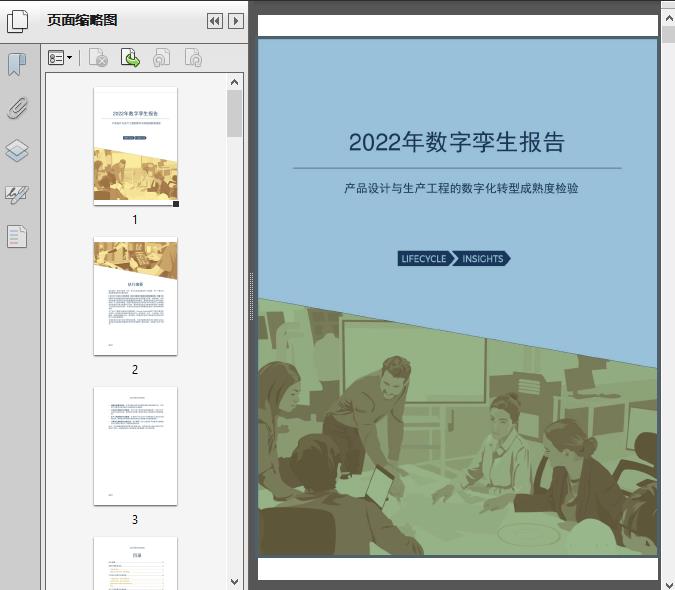Click the delete pages icon
This screenshot has width=675, height=590.
pos(98,58)
